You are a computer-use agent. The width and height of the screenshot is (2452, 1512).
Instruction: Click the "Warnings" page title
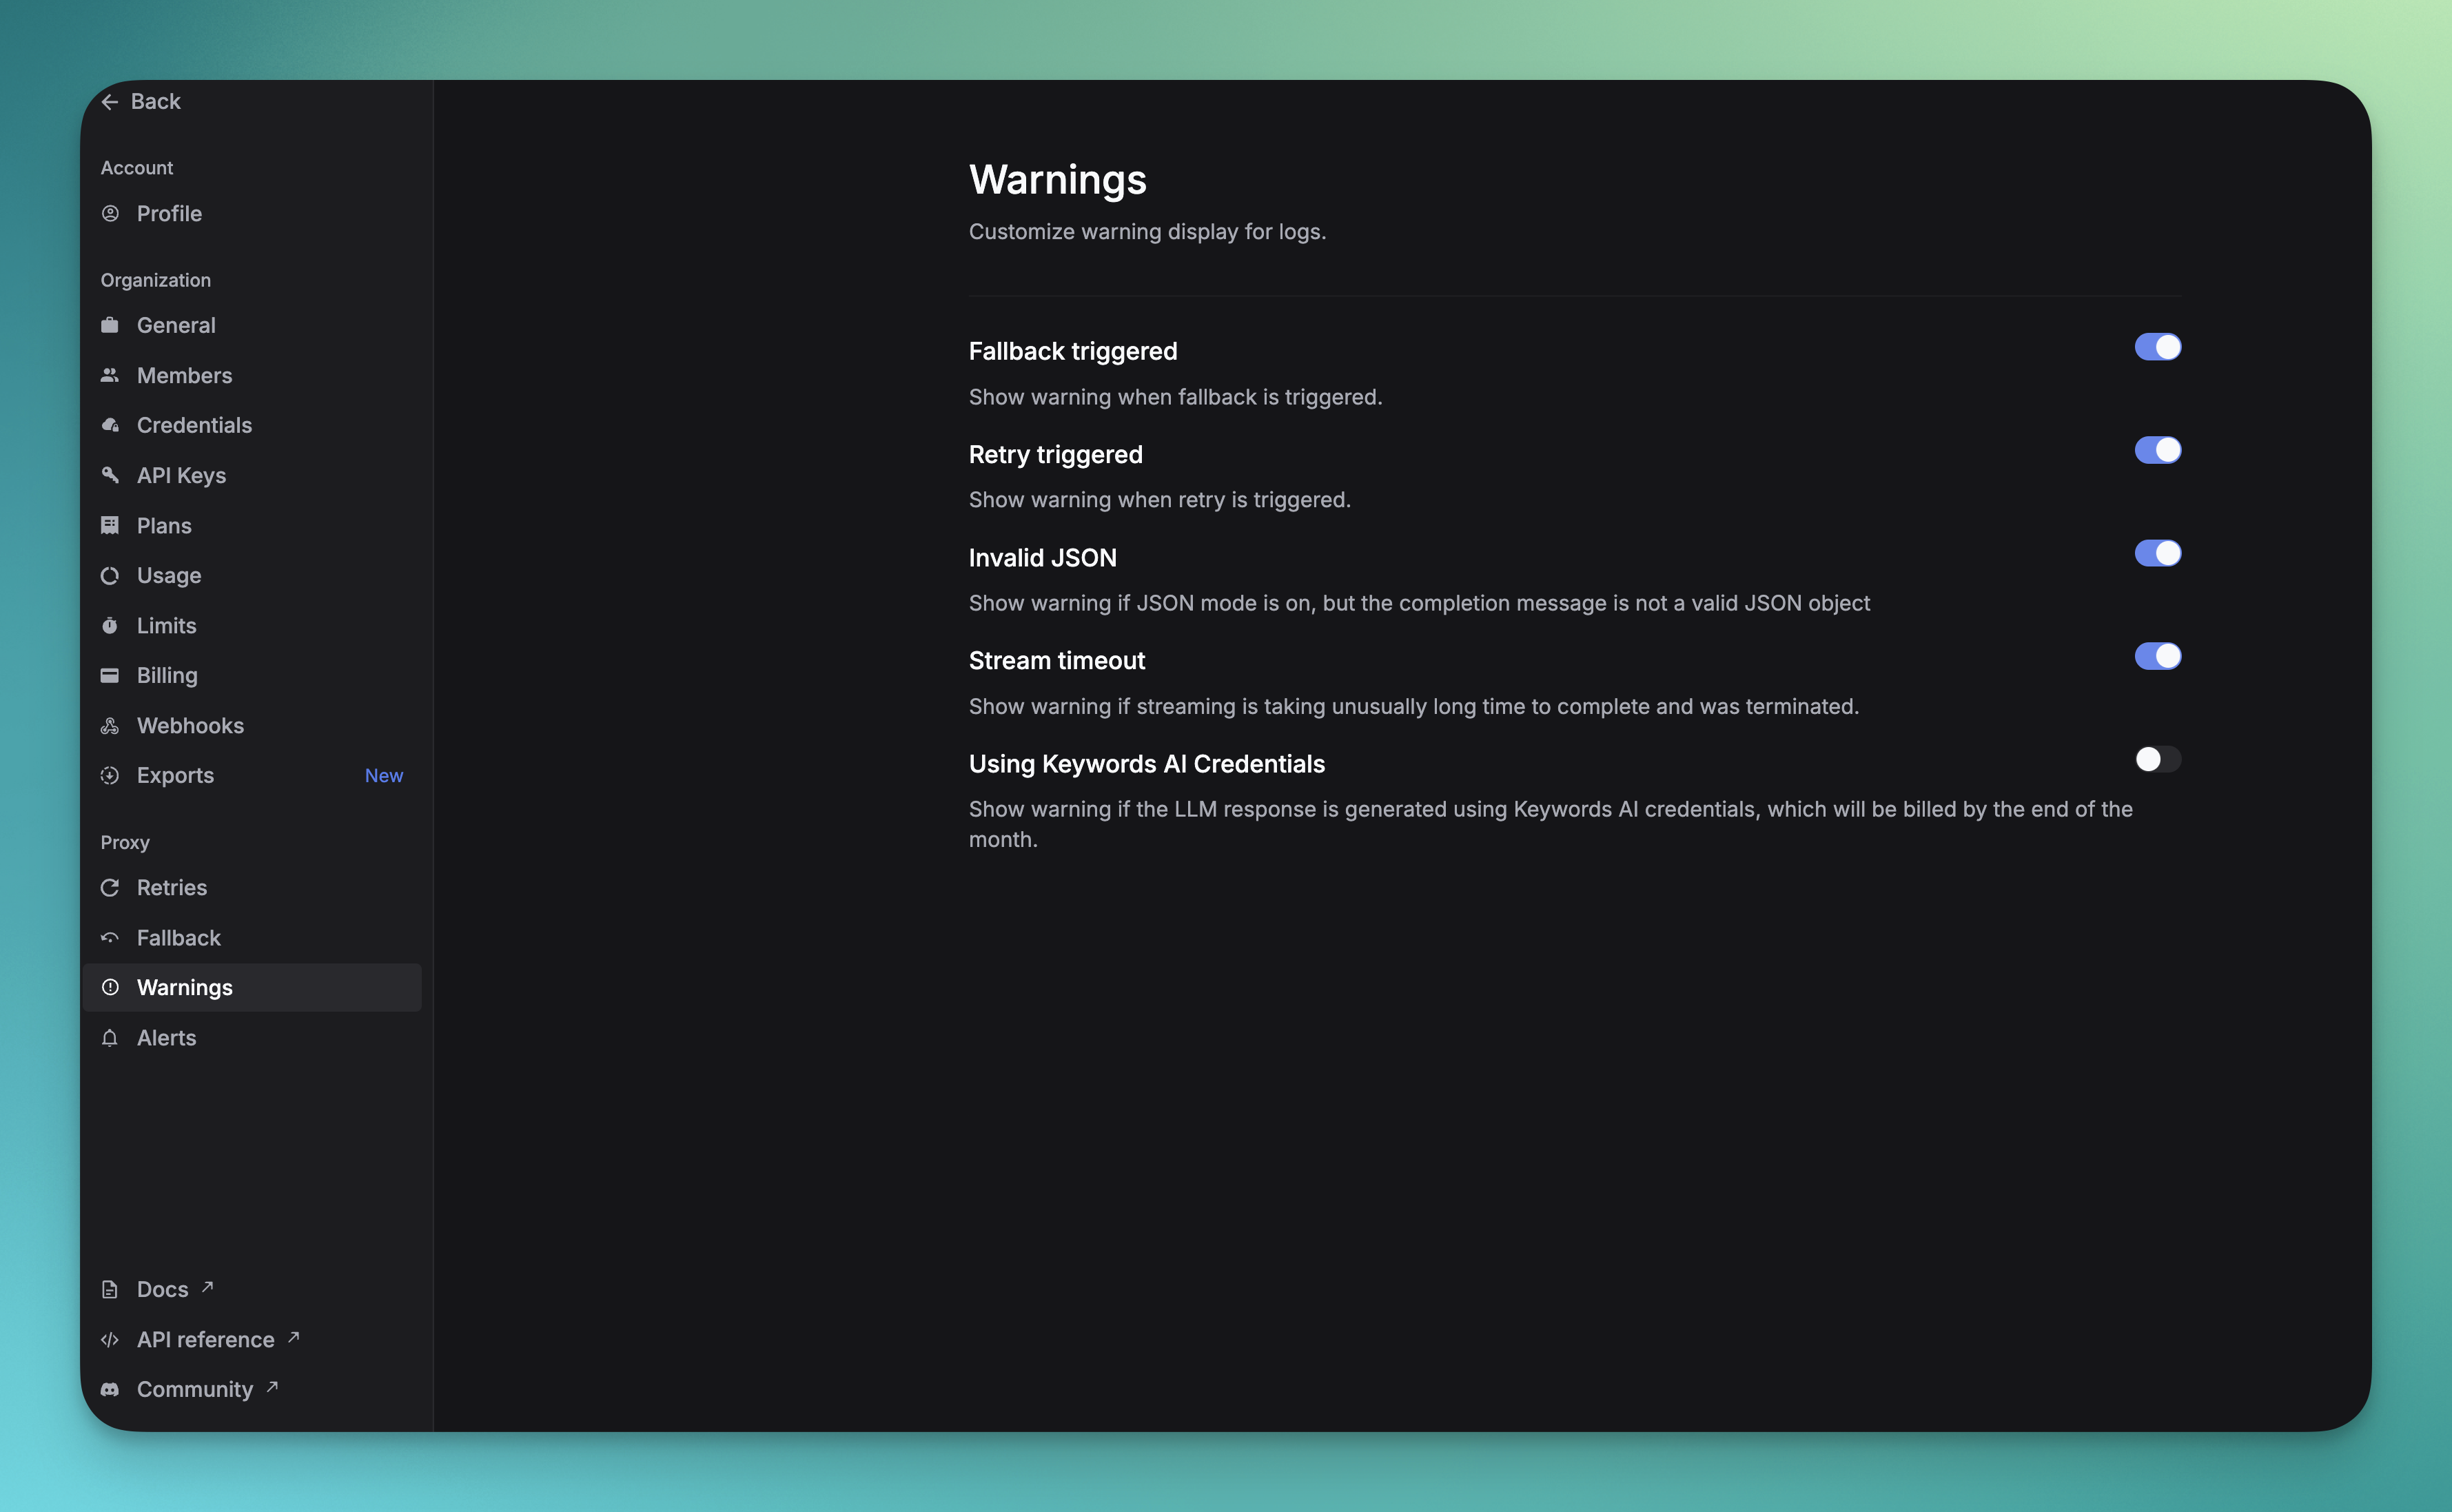pyautogui.click(x=1057, y=180)
